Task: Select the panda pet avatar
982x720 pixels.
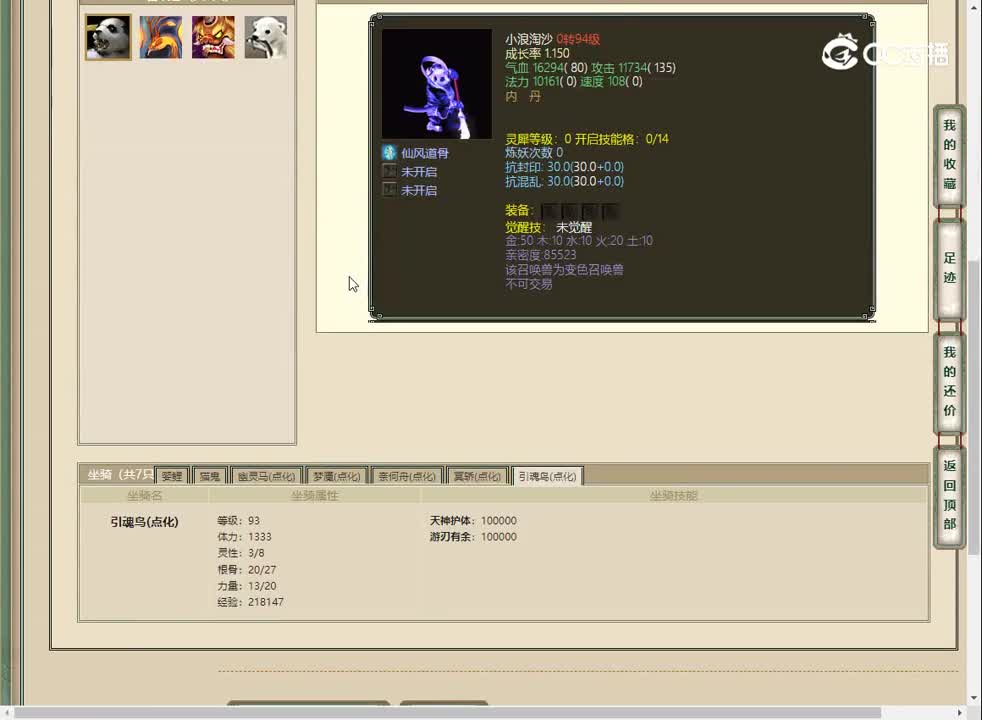Action: coord(108,38)
